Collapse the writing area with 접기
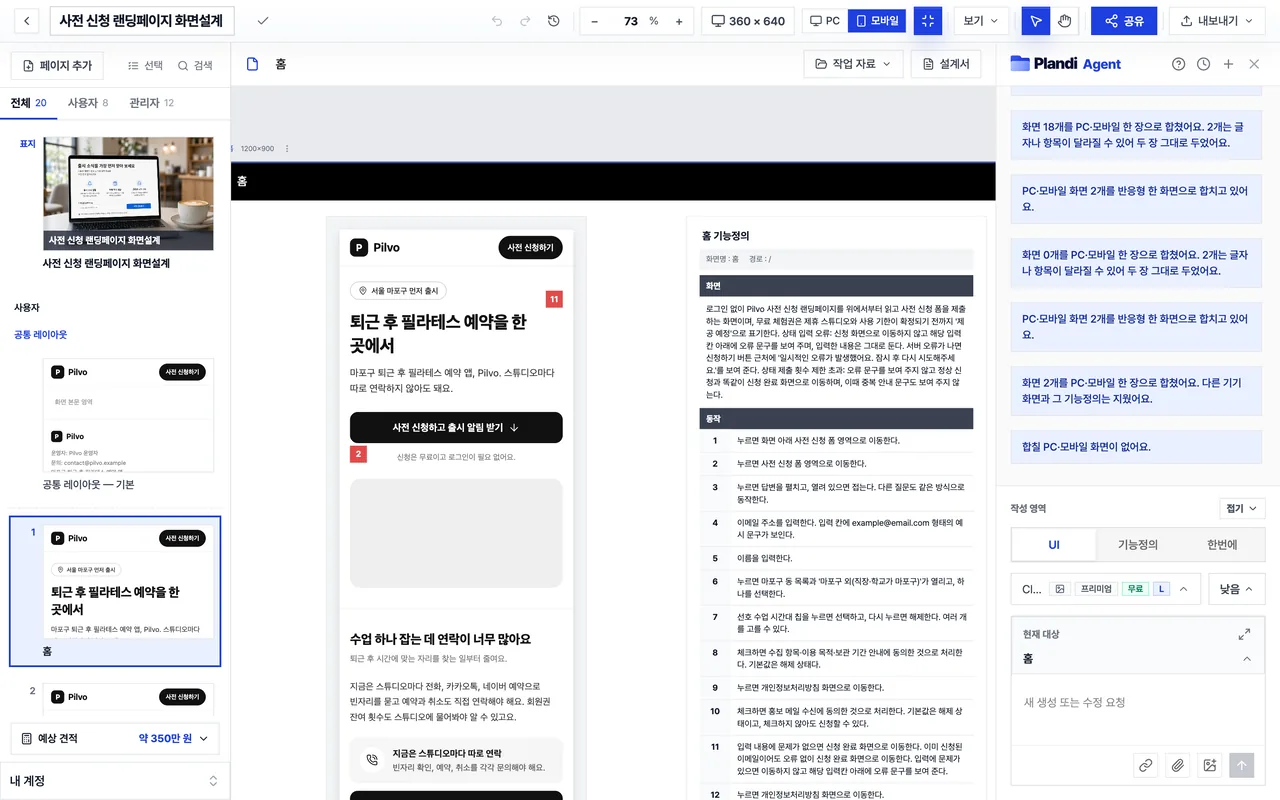1280x800 pixels. click(x=1243, y=508)
